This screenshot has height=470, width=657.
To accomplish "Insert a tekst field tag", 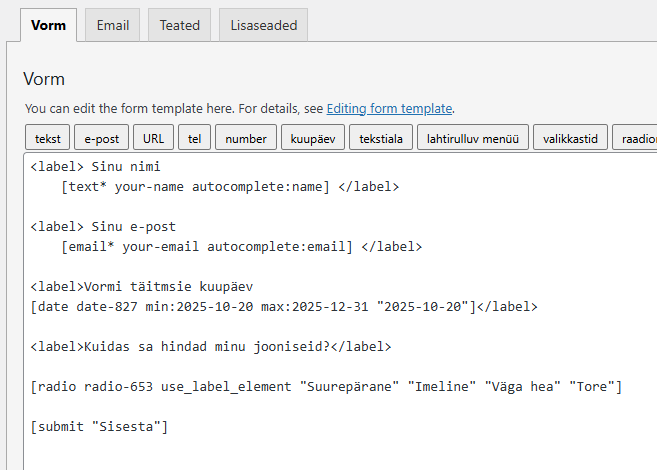I will coord(47,139).
